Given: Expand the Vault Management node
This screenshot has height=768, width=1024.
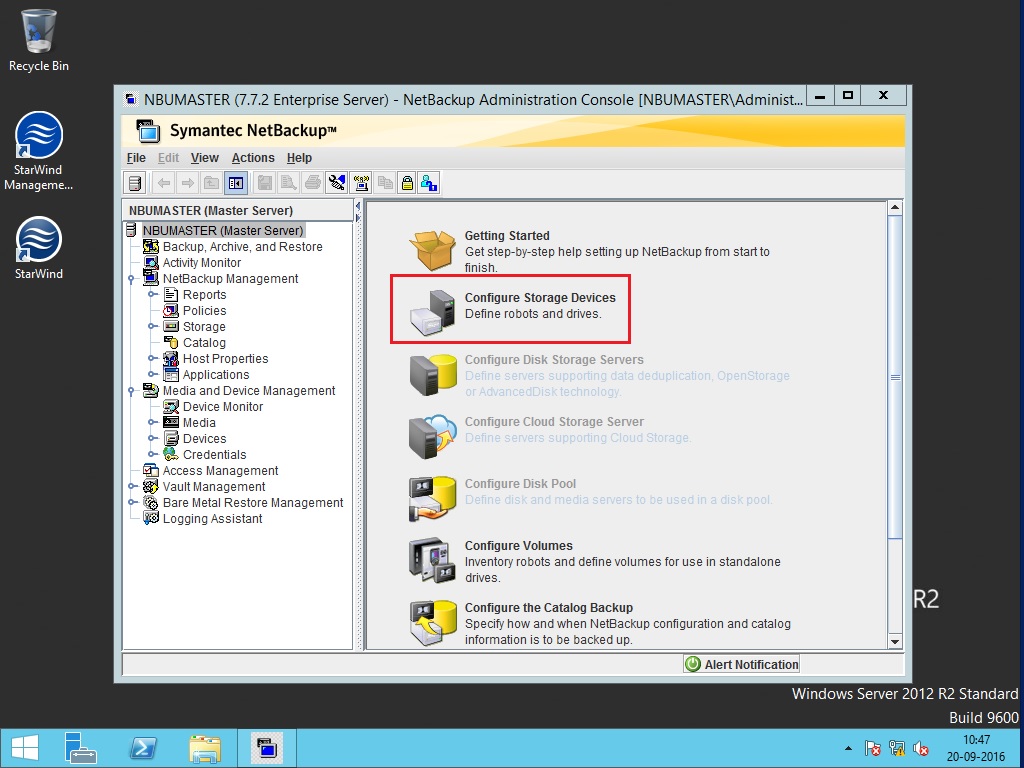Looking at the screenshot, I should [131, 486].
